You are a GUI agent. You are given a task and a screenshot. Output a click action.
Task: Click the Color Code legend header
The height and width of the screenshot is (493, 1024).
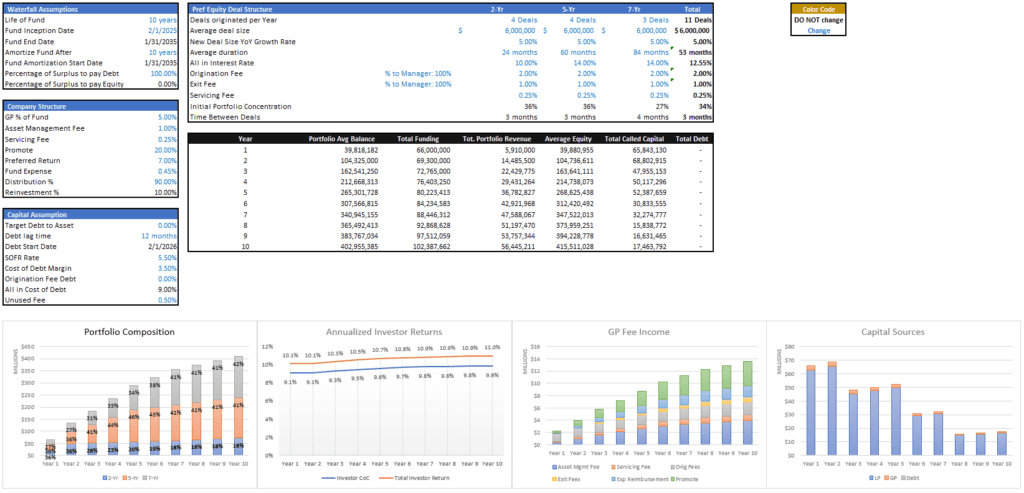click(x=818, y=10)
